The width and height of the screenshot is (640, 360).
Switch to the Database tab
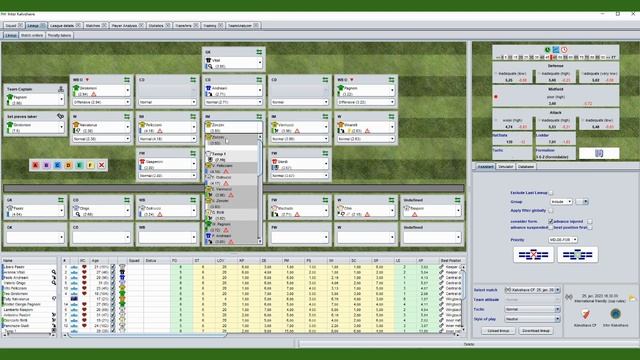(x=526, y=167)
